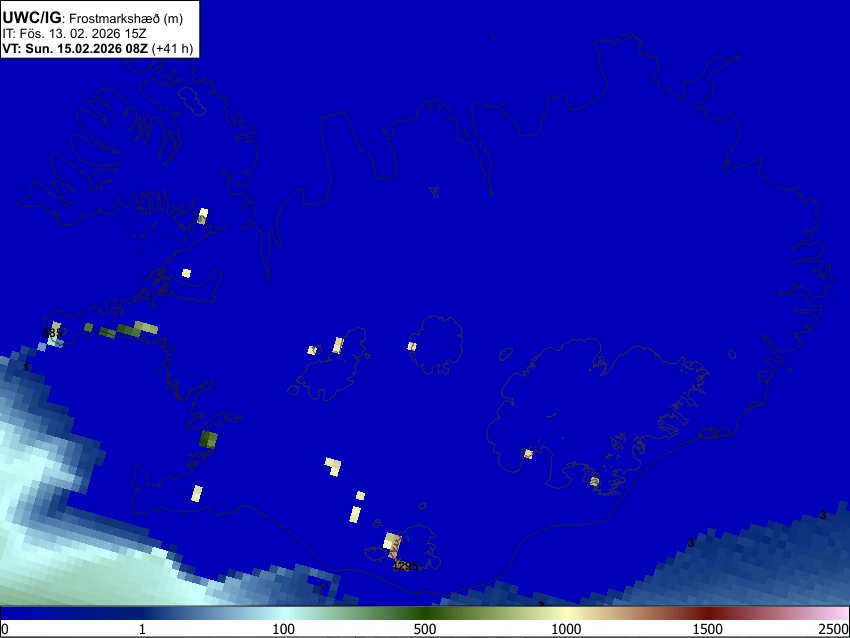
Task: Click the legend tick label '1500'
Action: tap(707, 629)
